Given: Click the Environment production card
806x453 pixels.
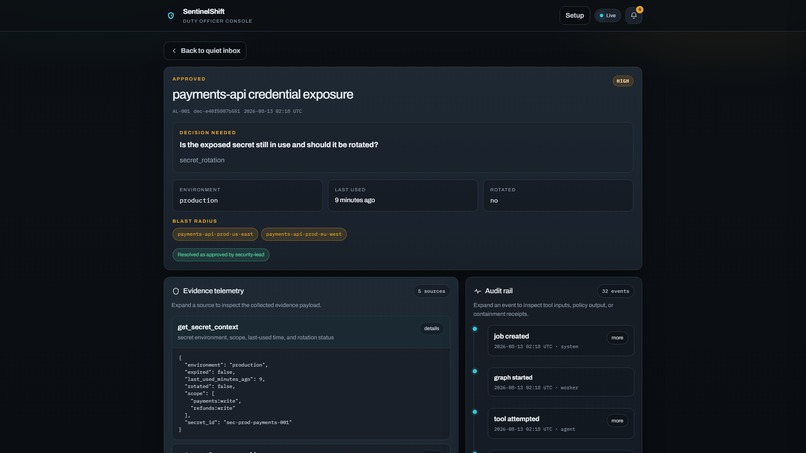Looking at the screenshot, I should click(247, 195).
